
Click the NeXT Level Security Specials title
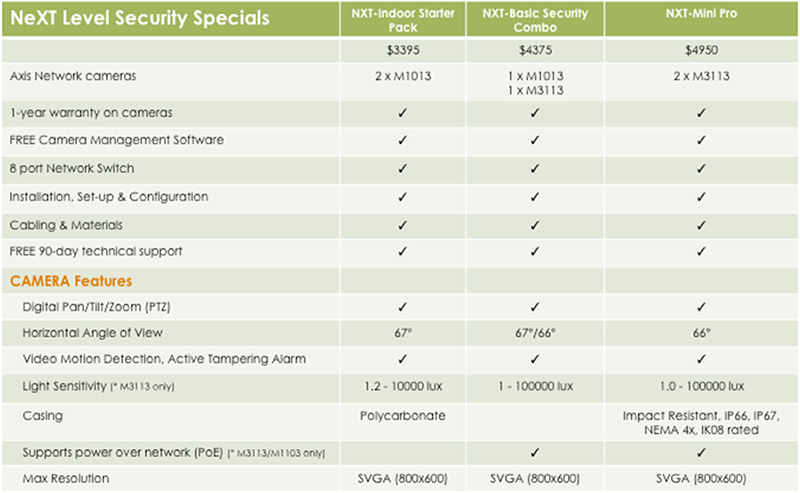point(140,18)
